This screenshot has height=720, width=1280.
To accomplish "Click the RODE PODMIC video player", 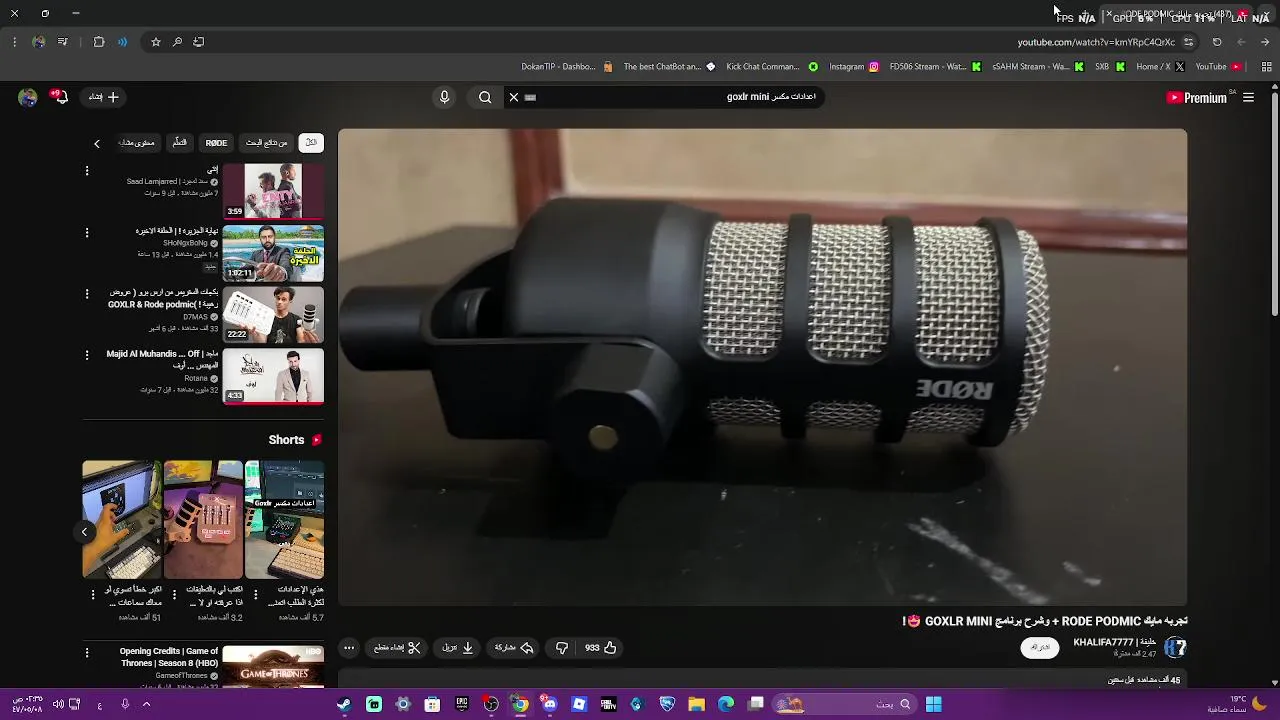I will click(762, 367).
